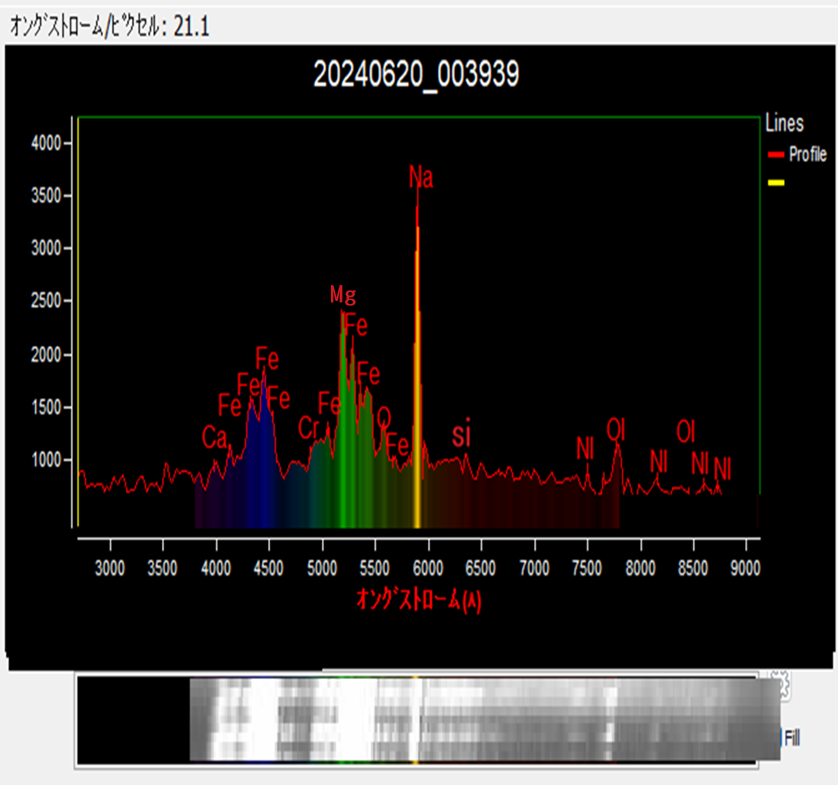The height and width of the screenshot is (785, 838).
Task: Click the red Profile legend swatch
Action: point(774,155)
